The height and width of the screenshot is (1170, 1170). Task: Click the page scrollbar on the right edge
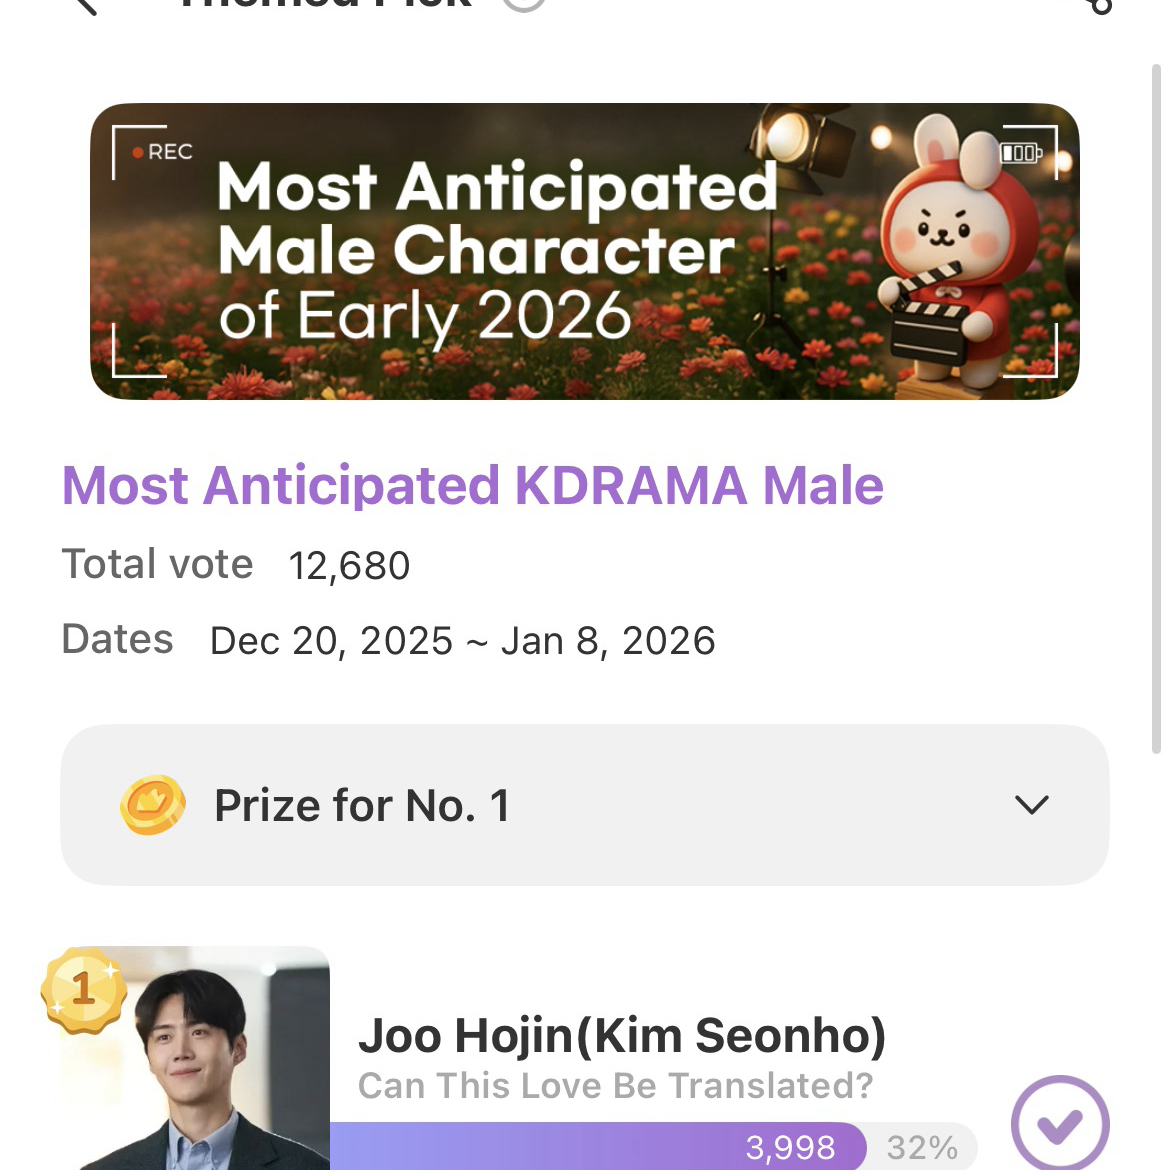point(1156,400)
